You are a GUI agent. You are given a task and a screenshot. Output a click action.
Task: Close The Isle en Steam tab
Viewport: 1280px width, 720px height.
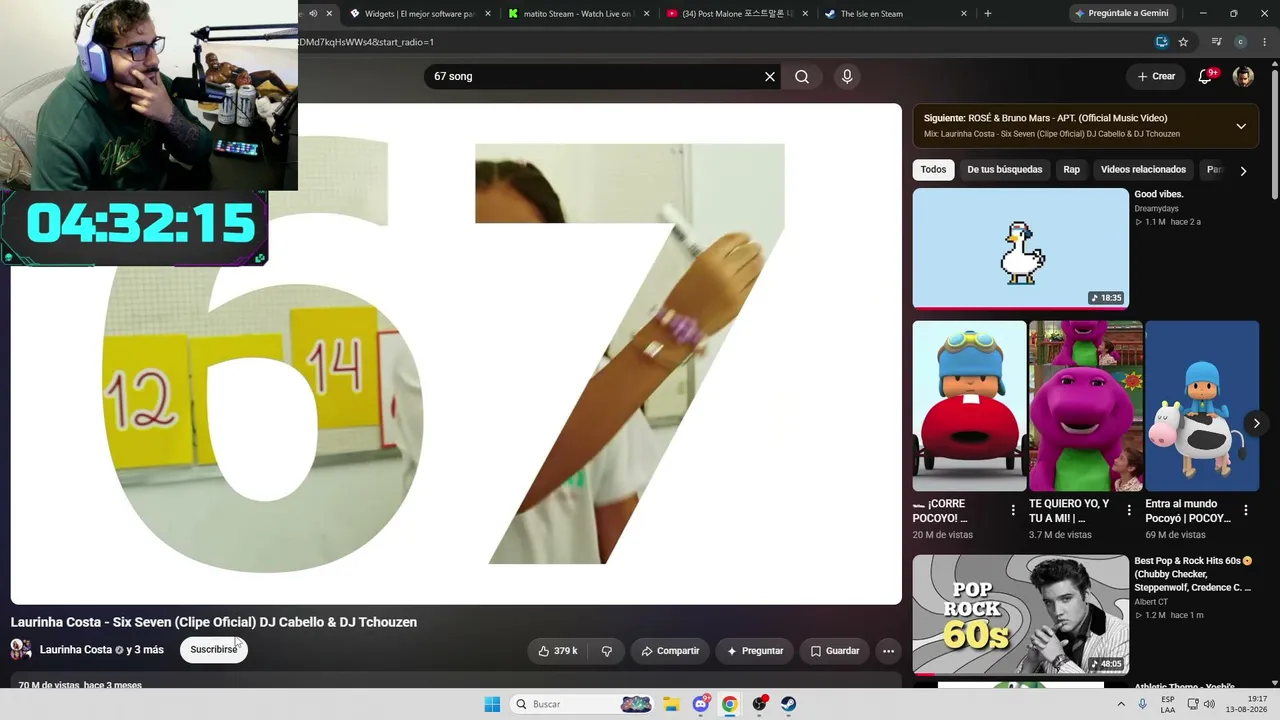tap(964, 14)
